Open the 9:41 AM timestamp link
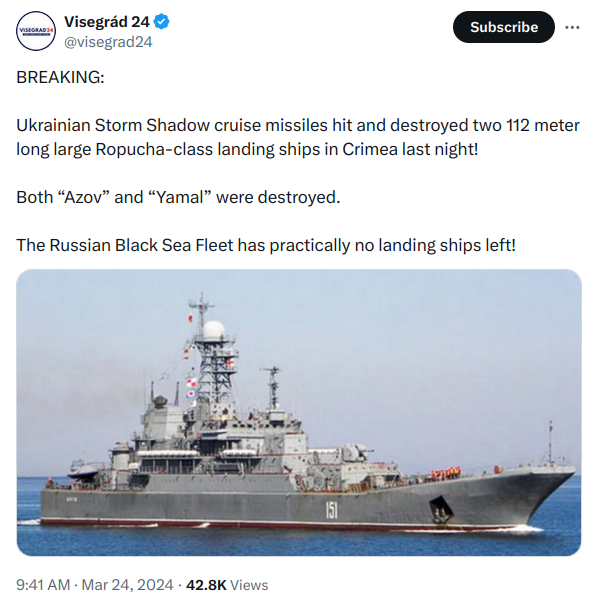 coord(43,585)
